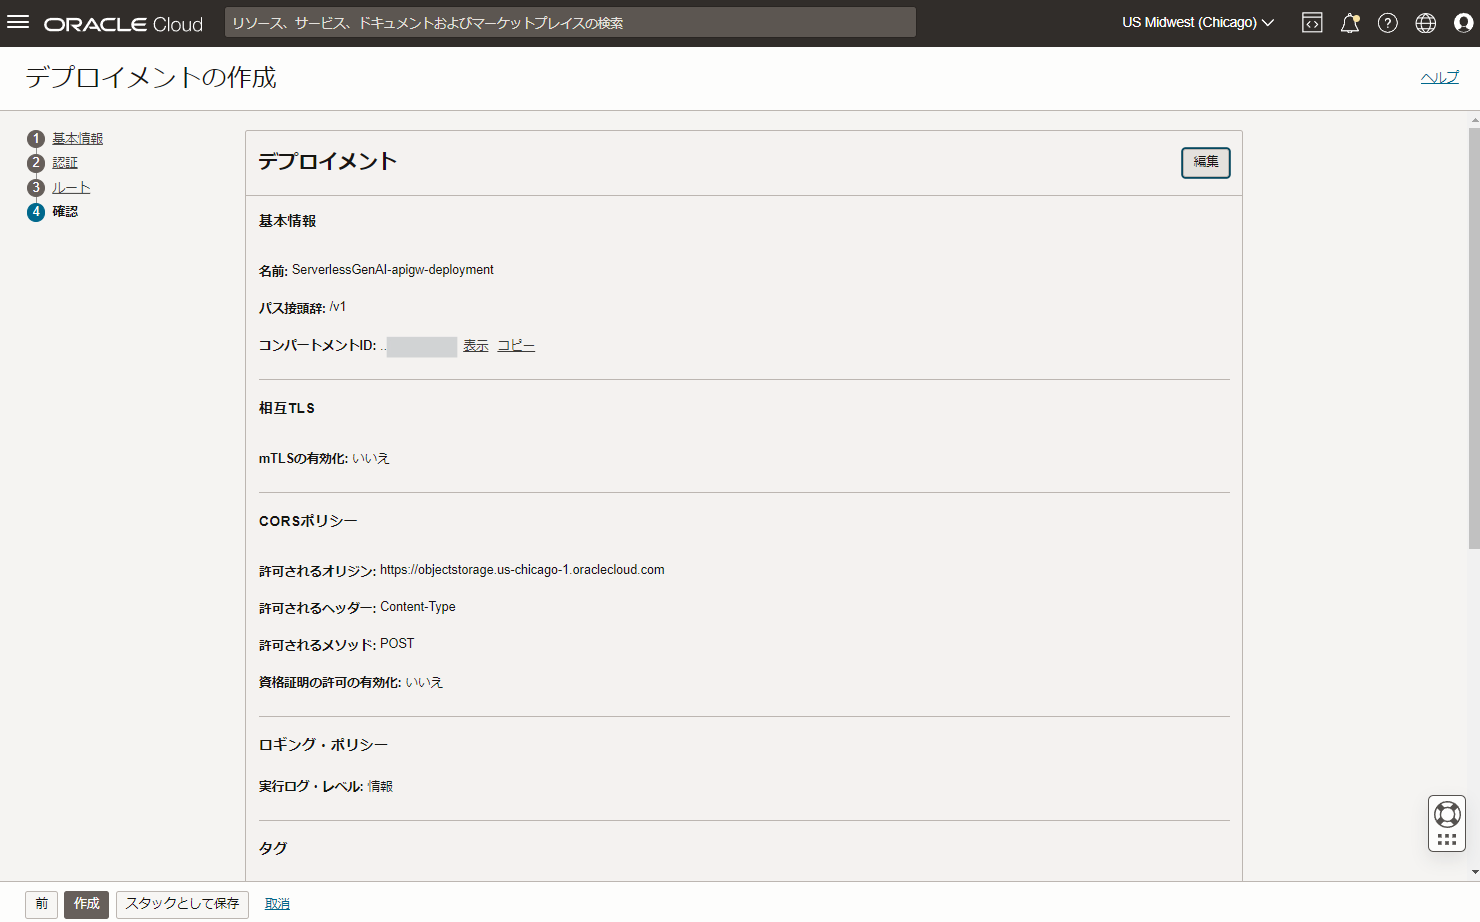
Task: Click step 1 number circle
Action: [x=36, y=139]
